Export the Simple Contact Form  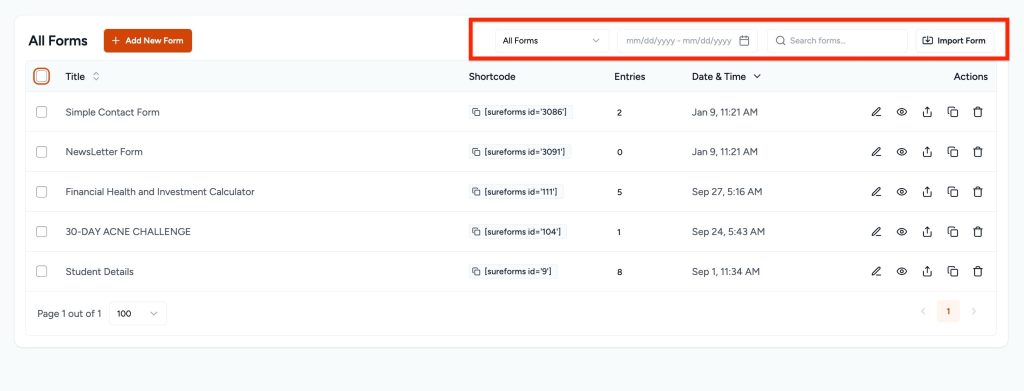click(927, 112)
